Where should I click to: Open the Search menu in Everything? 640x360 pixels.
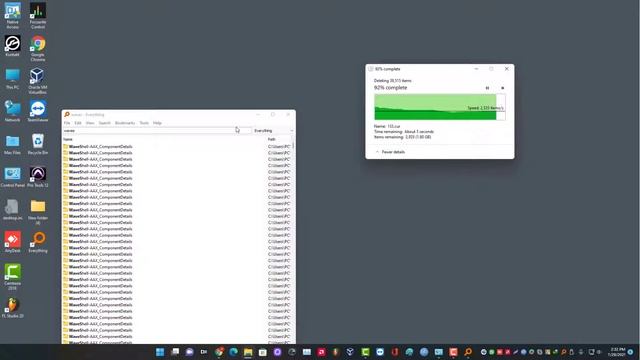click(x=104, y=123)
